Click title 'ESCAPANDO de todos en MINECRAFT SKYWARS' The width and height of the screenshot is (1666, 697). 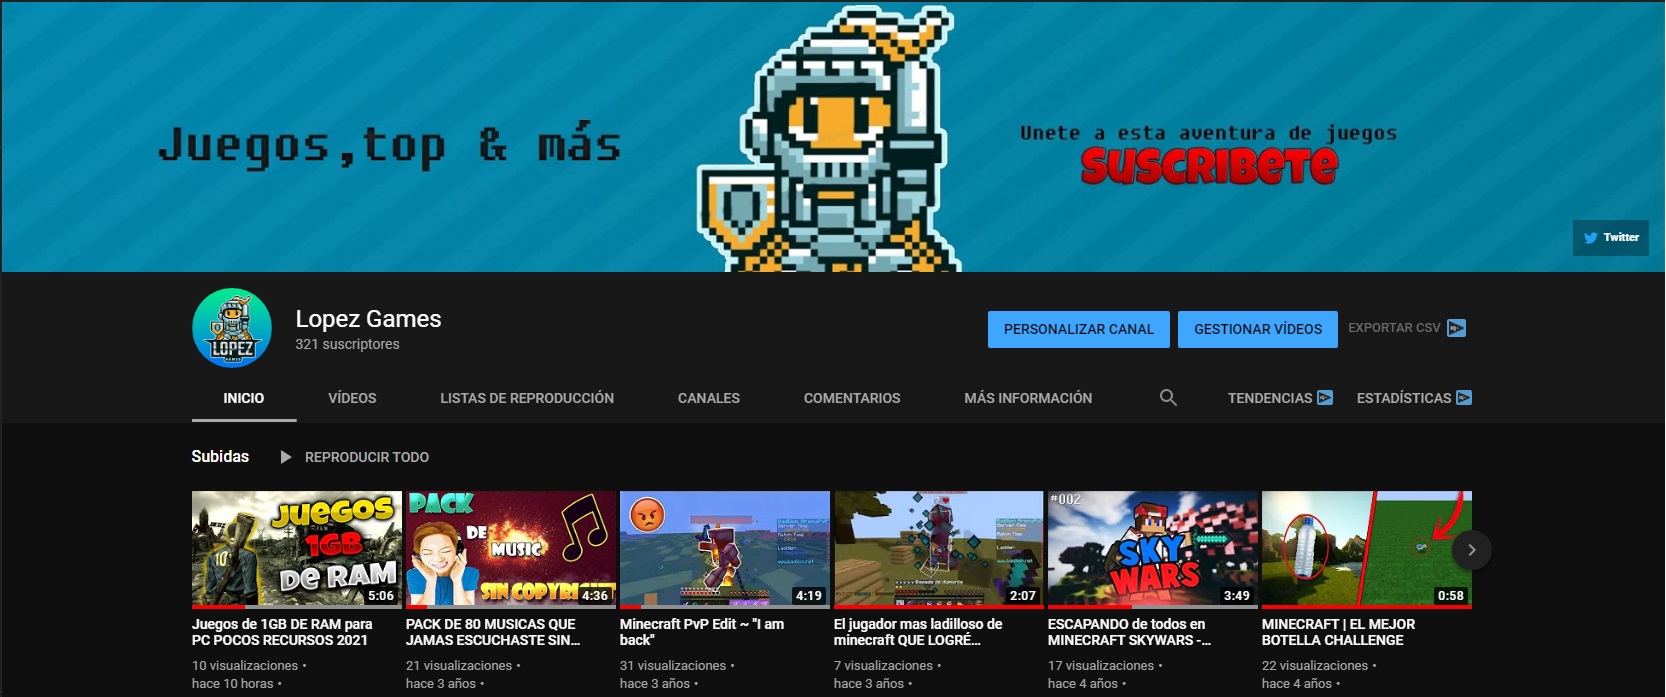click(x=1129, y=632)
